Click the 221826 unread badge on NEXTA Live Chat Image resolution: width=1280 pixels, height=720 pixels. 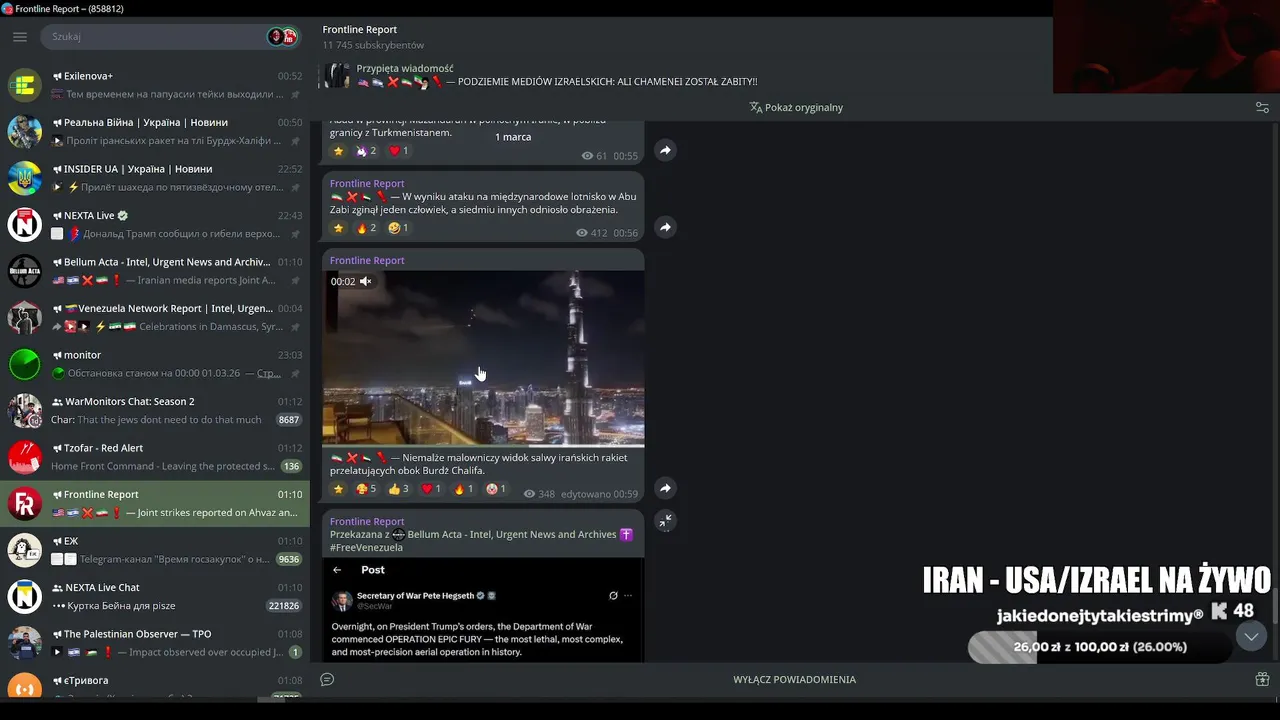[284, 606]
